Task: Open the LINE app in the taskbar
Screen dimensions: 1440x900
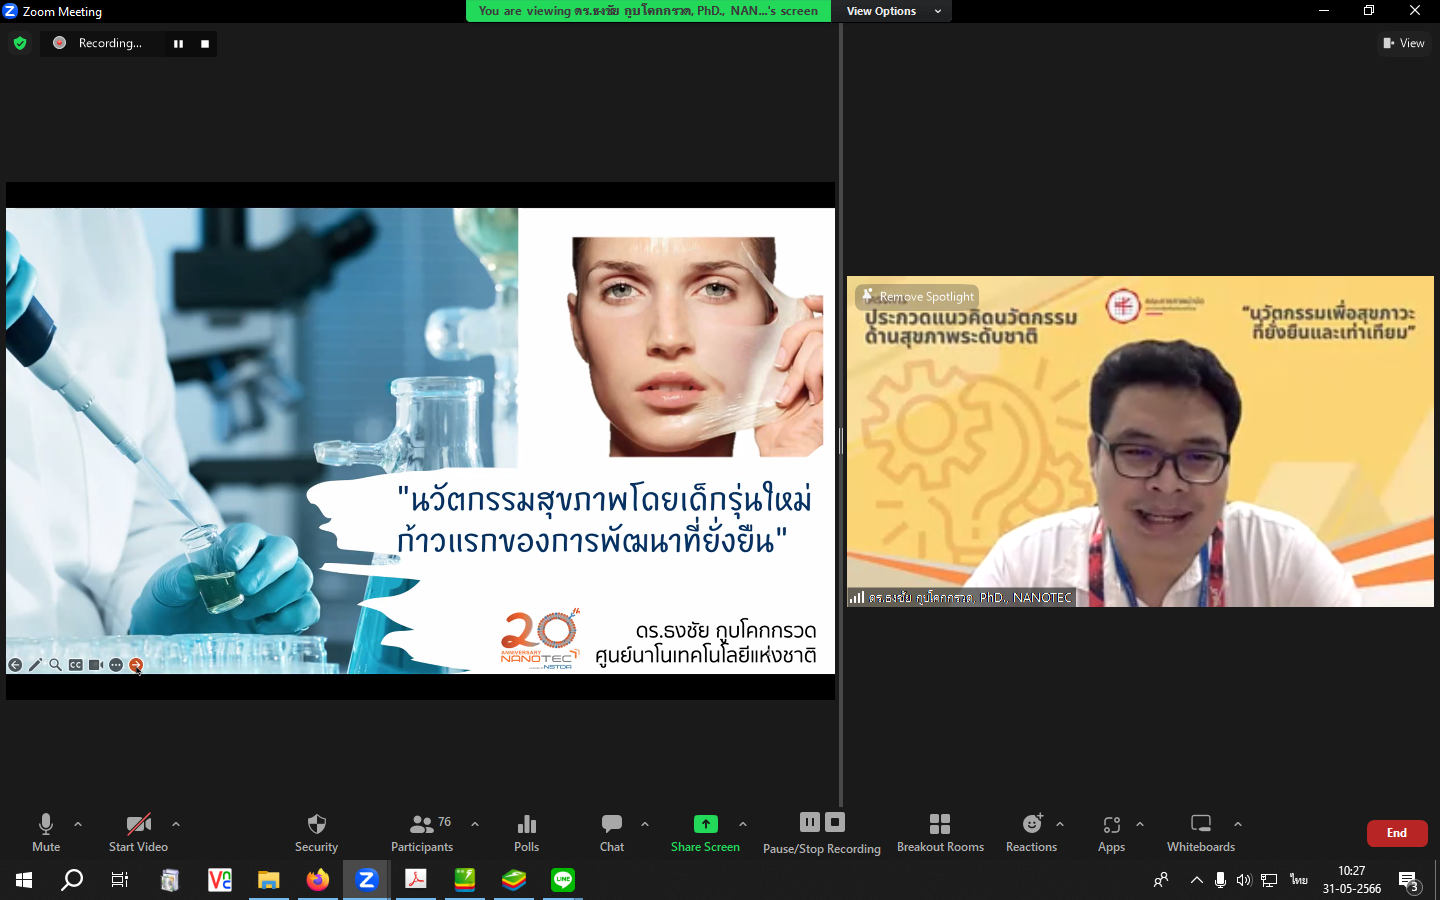Action: [x=563, y=880]
